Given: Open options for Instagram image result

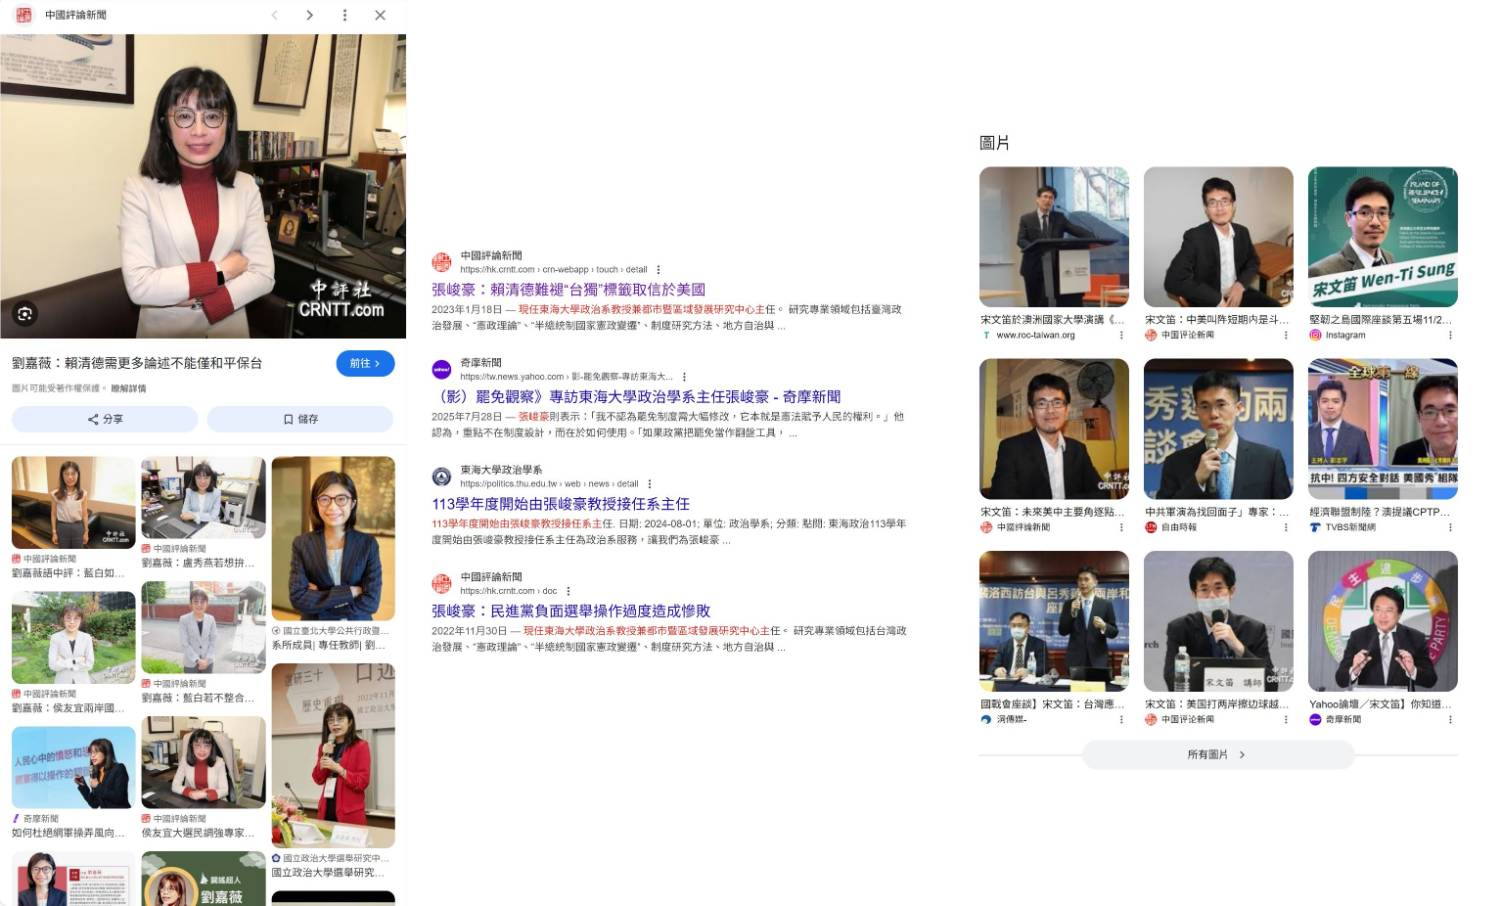Looking at the screenshot, I should click(x=1450, y=335).
